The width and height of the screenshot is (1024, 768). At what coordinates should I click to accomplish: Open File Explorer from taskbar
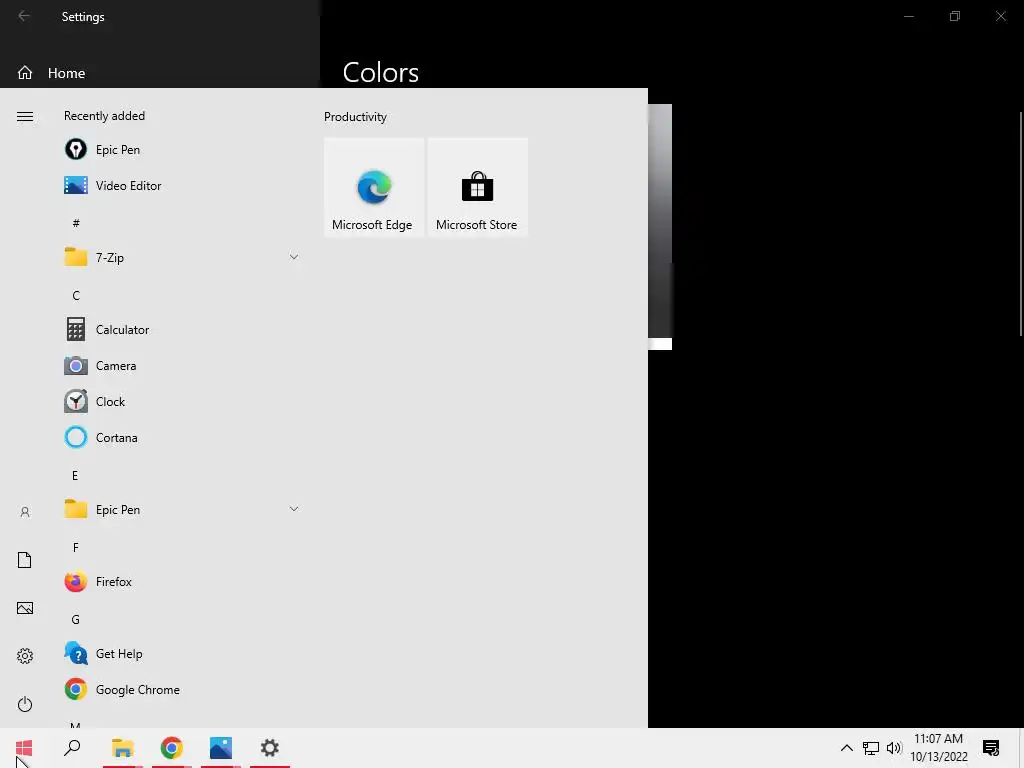click(123, 748)
